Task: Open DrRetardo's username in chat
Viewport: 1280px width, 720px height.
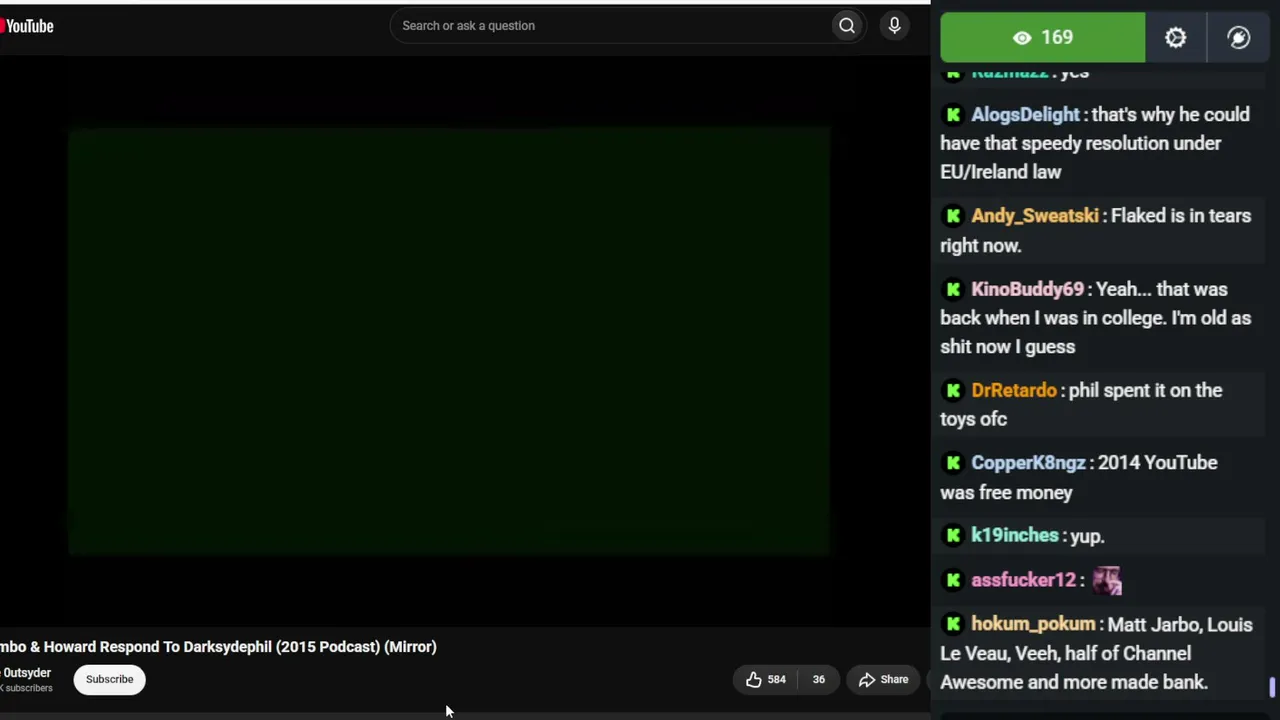Action: pyautogui.click(x=1013, y=390)
